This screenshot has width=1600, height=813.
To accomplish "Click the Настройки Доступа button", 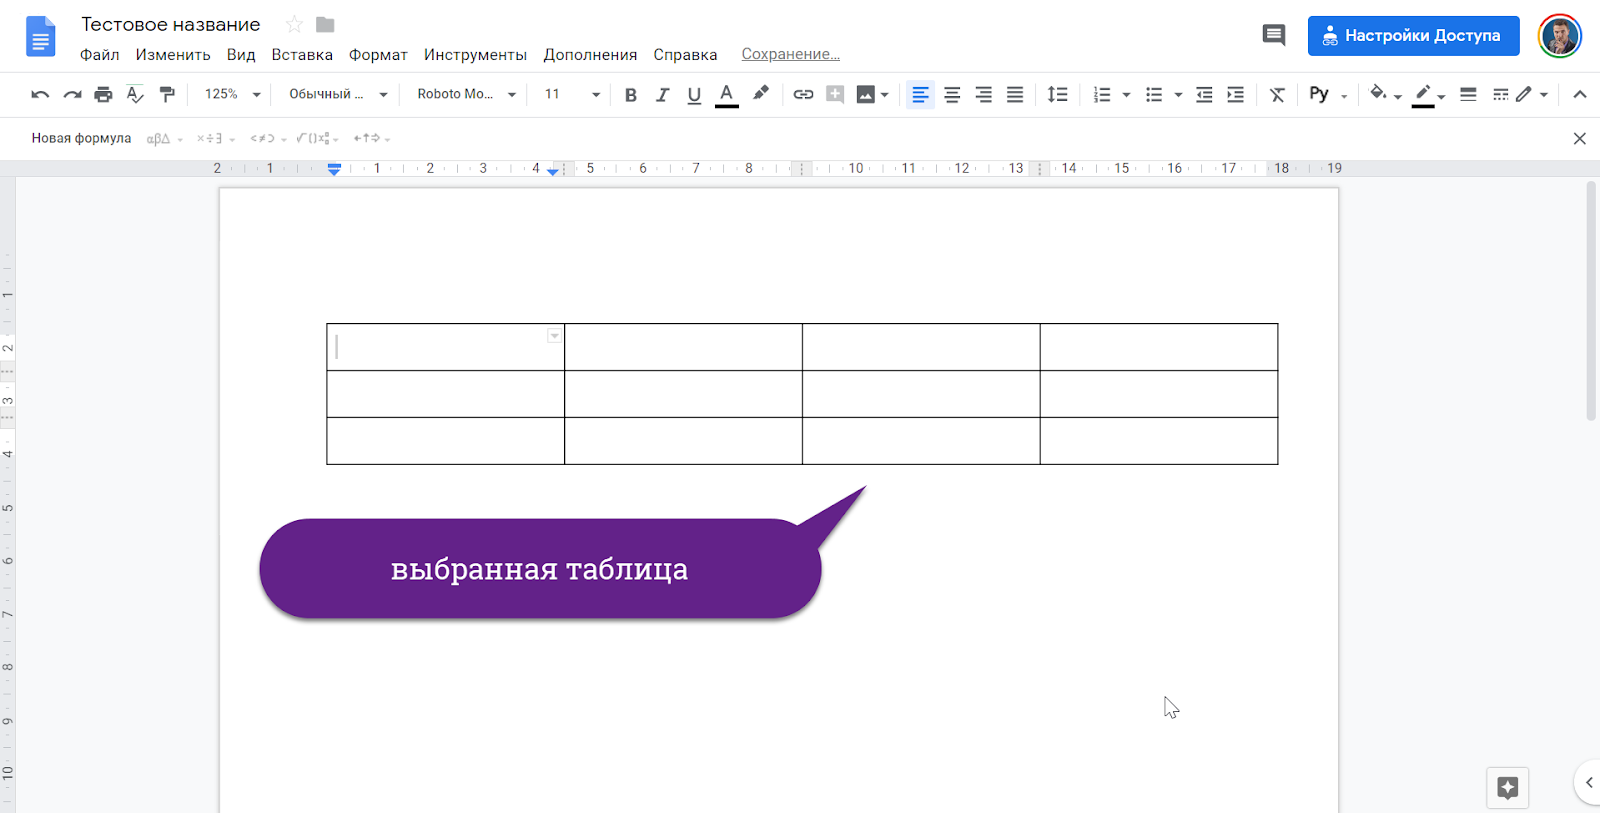I will (x=1413, y=36).
